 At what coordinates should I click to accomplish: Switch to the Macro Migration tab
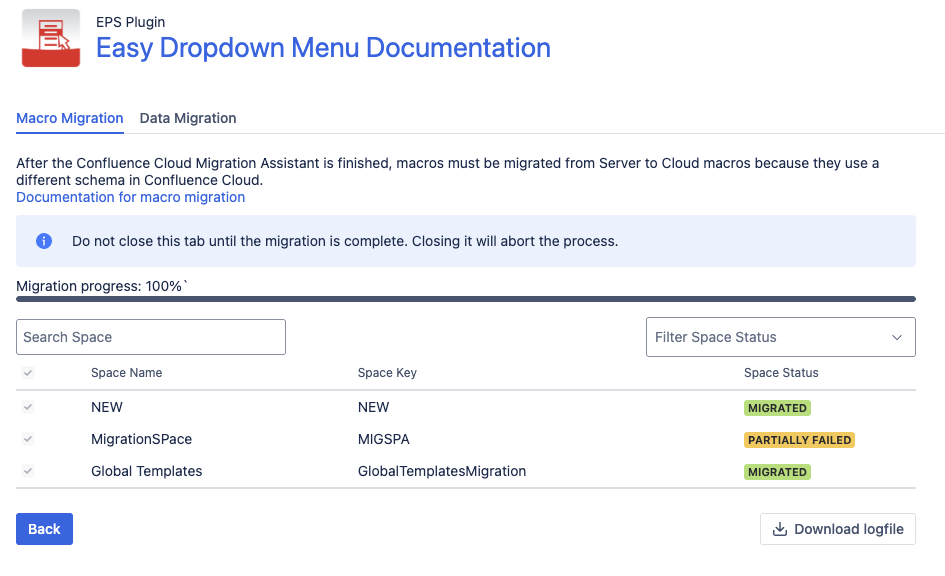(70, 118)
